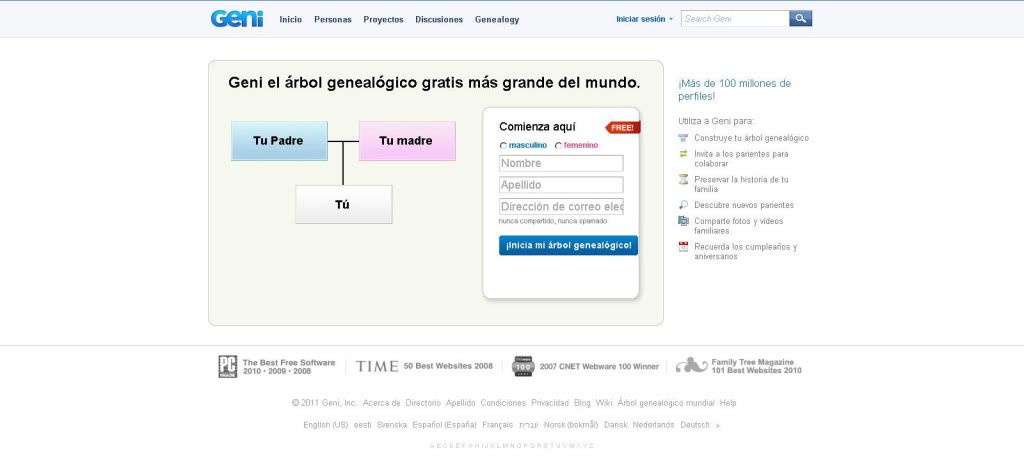
Task: Click the red FREE! ribbon badge
Action: (622, 127)
